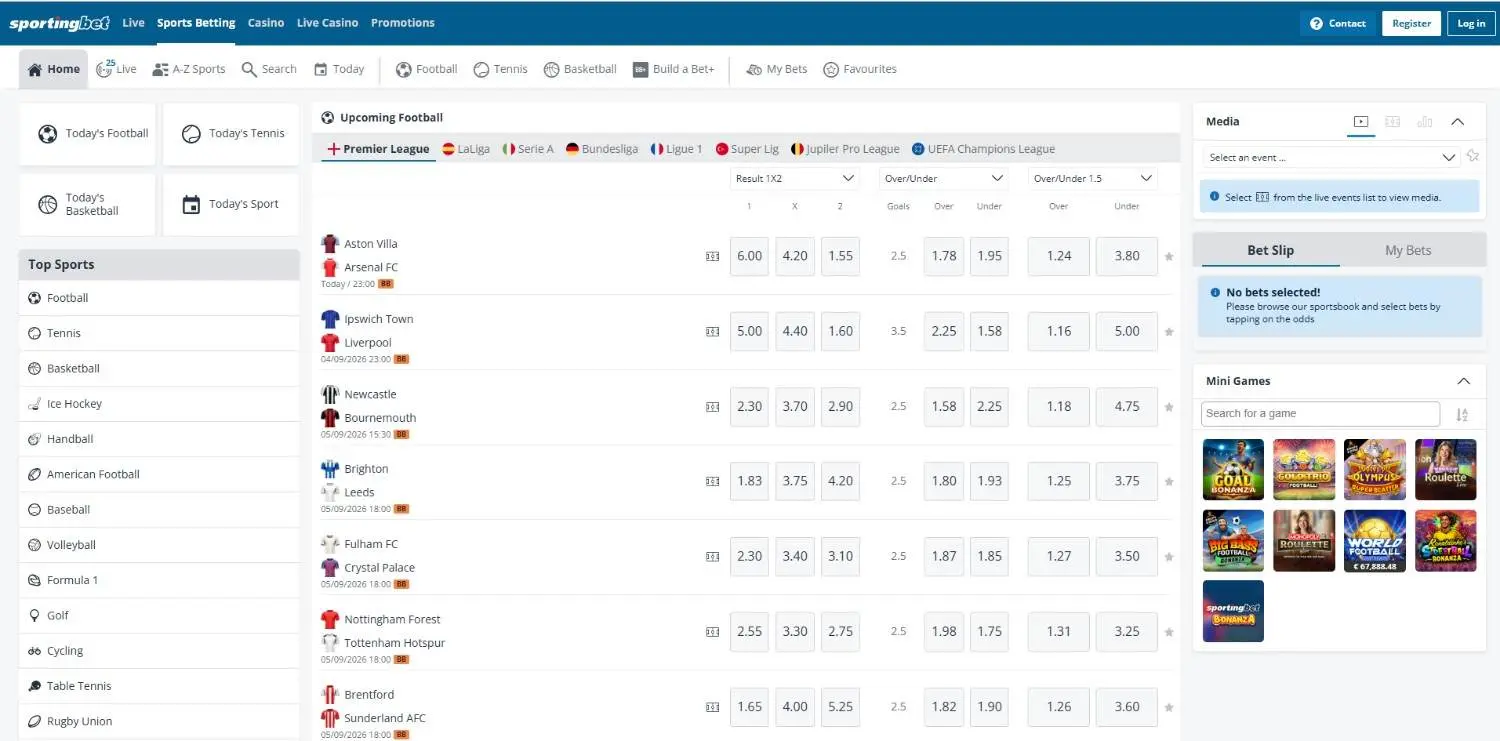The image size is (1500, 741).
Task: Open Favourites in navigation bar
Action: [860, 69]
